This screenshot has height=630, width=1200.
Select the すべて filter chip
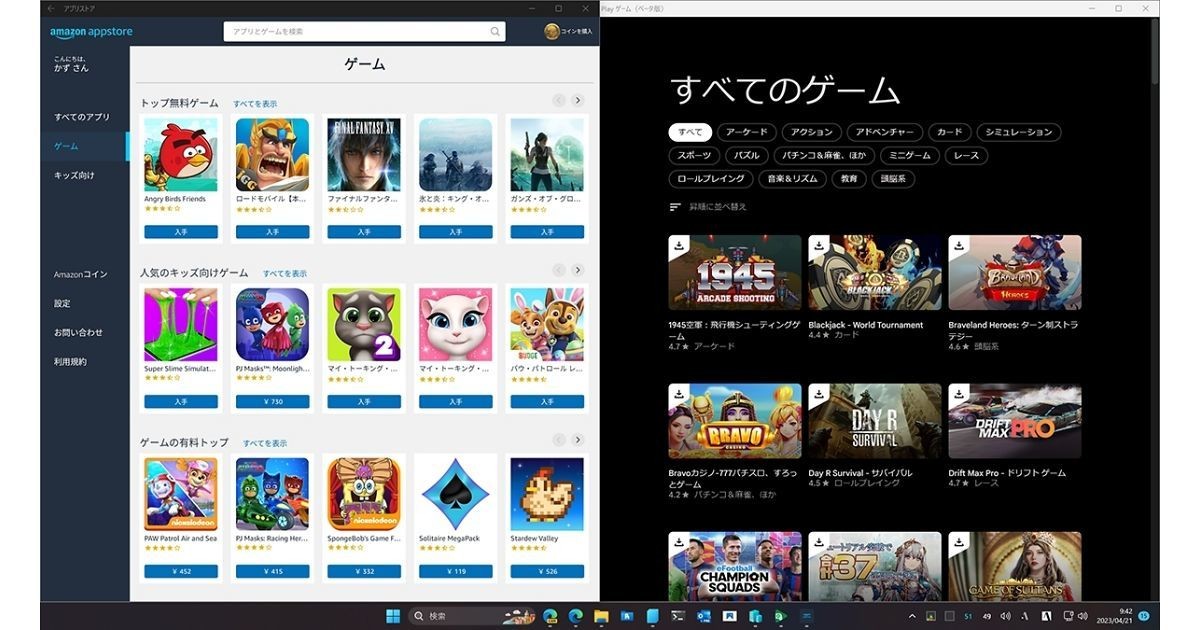click(x=690, y=132)
